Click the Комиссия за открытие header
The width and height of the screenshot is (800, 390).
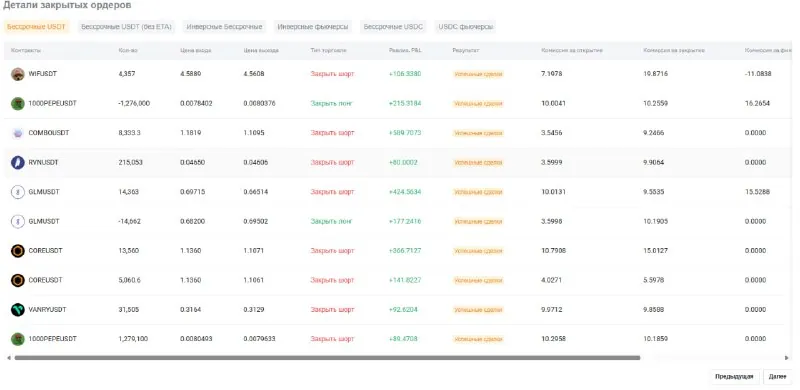pos(572,51)
